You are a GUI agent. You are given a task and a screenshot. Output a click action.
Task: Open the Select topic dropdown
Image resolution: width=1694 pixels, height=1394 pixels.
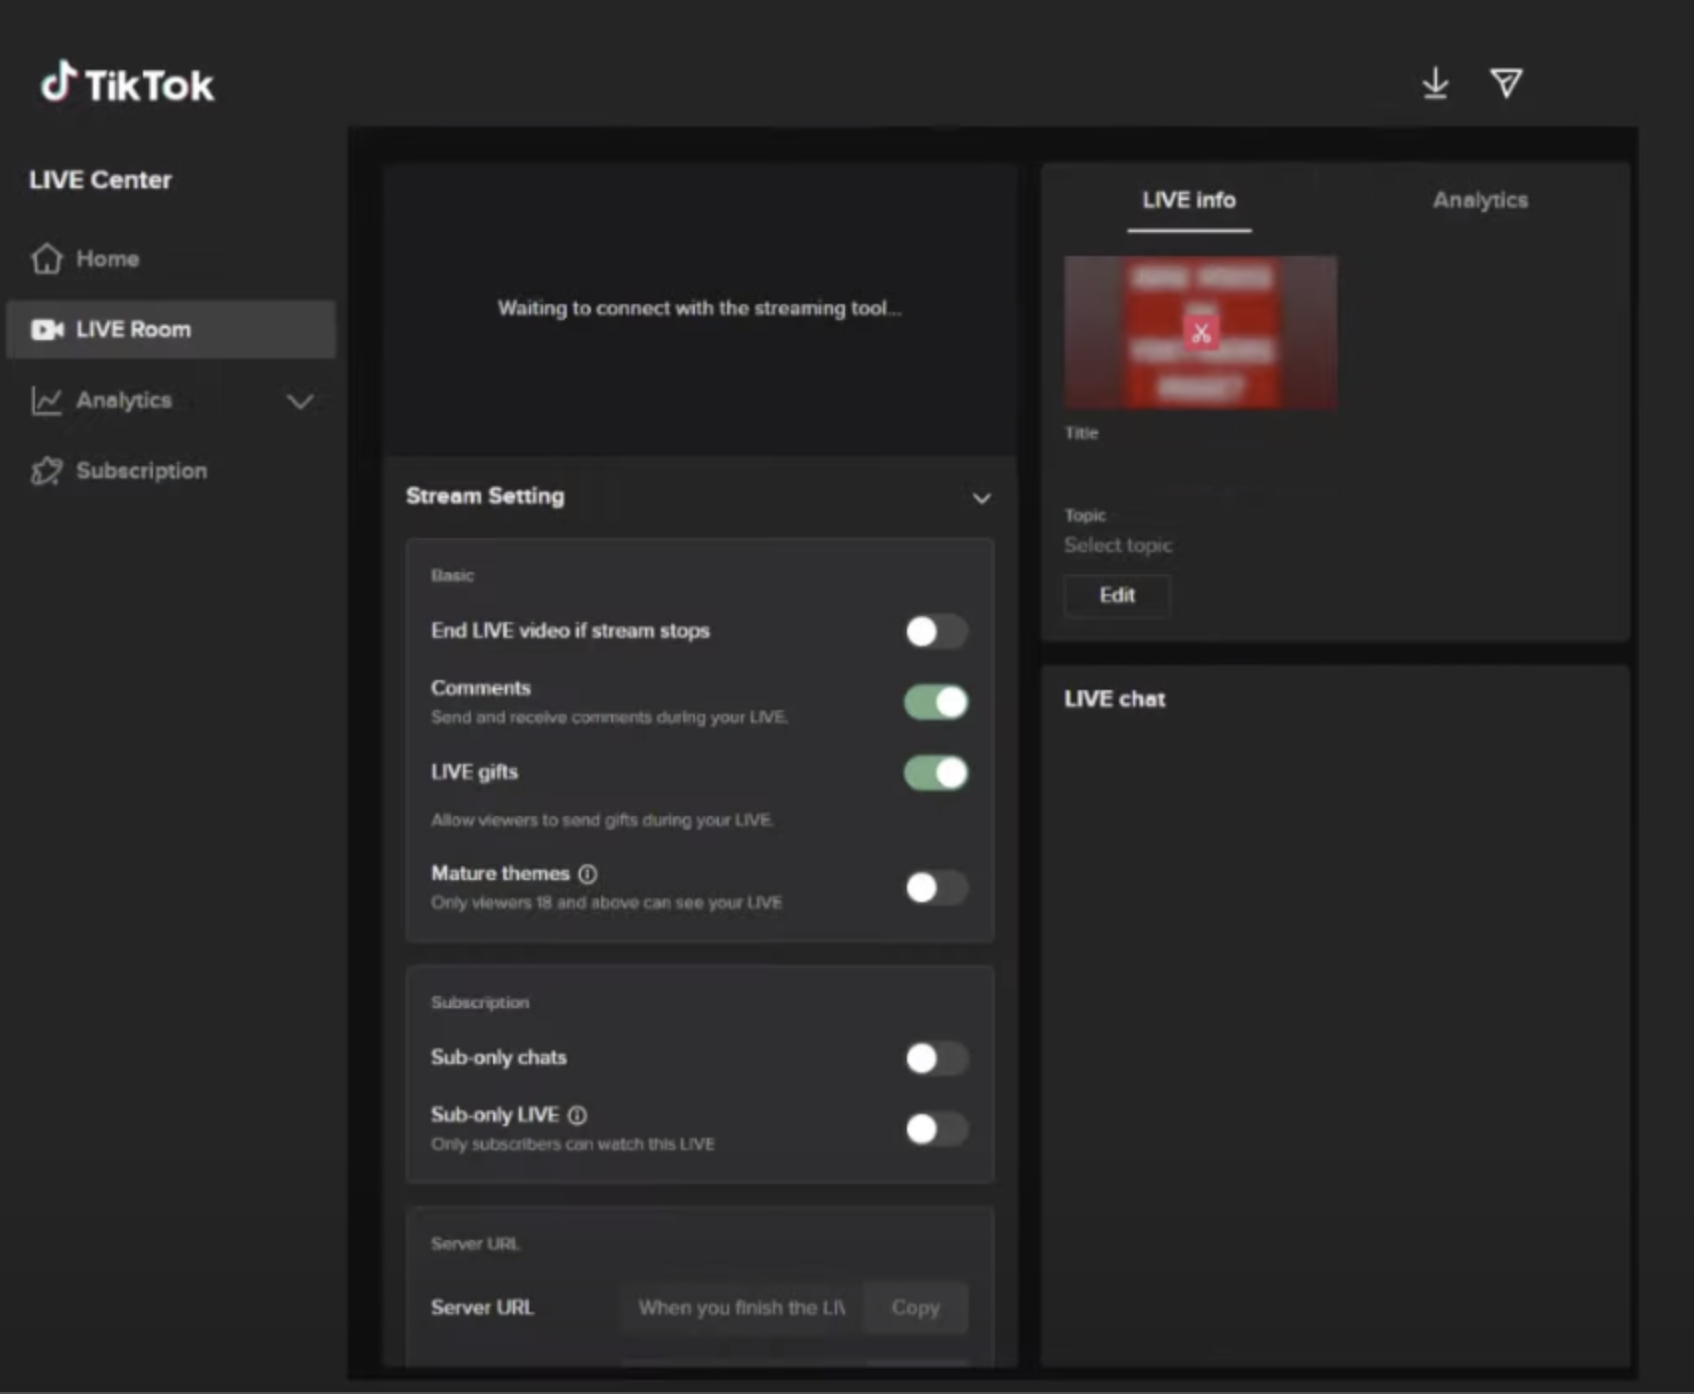pos(1118,546)
